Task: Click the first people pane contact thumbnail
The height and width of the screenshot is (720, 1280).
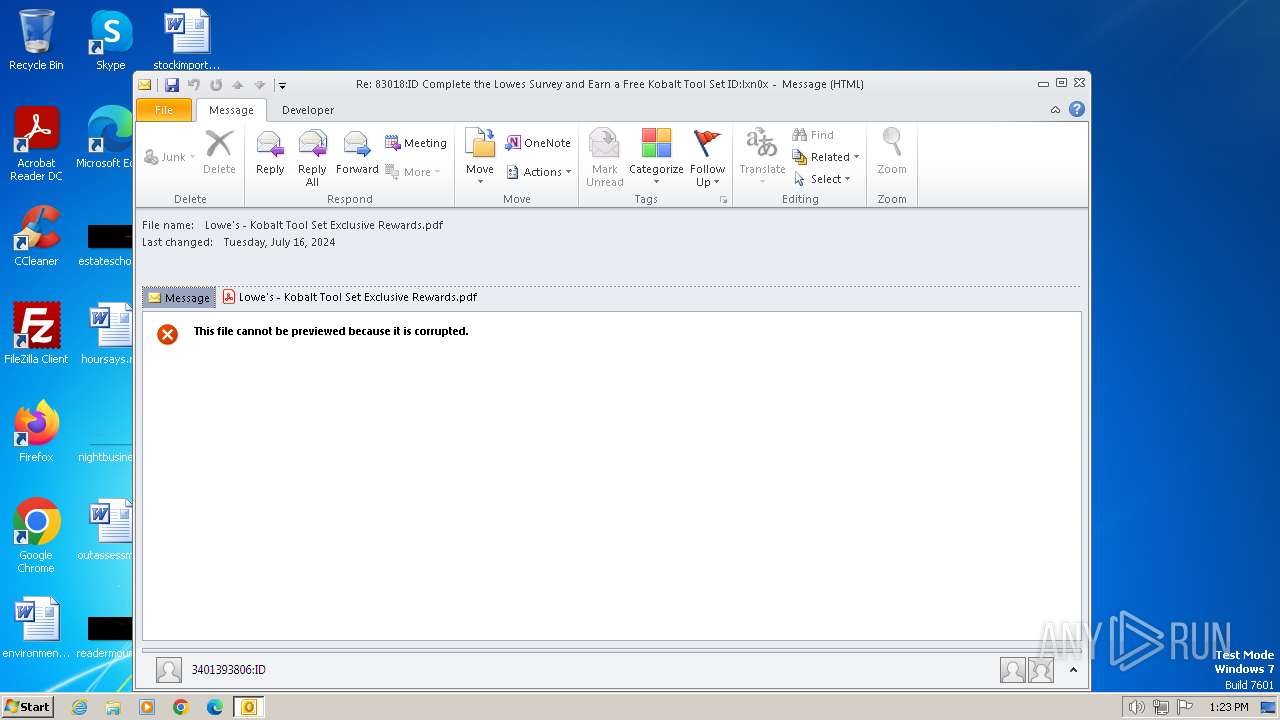Action: 1013,670
